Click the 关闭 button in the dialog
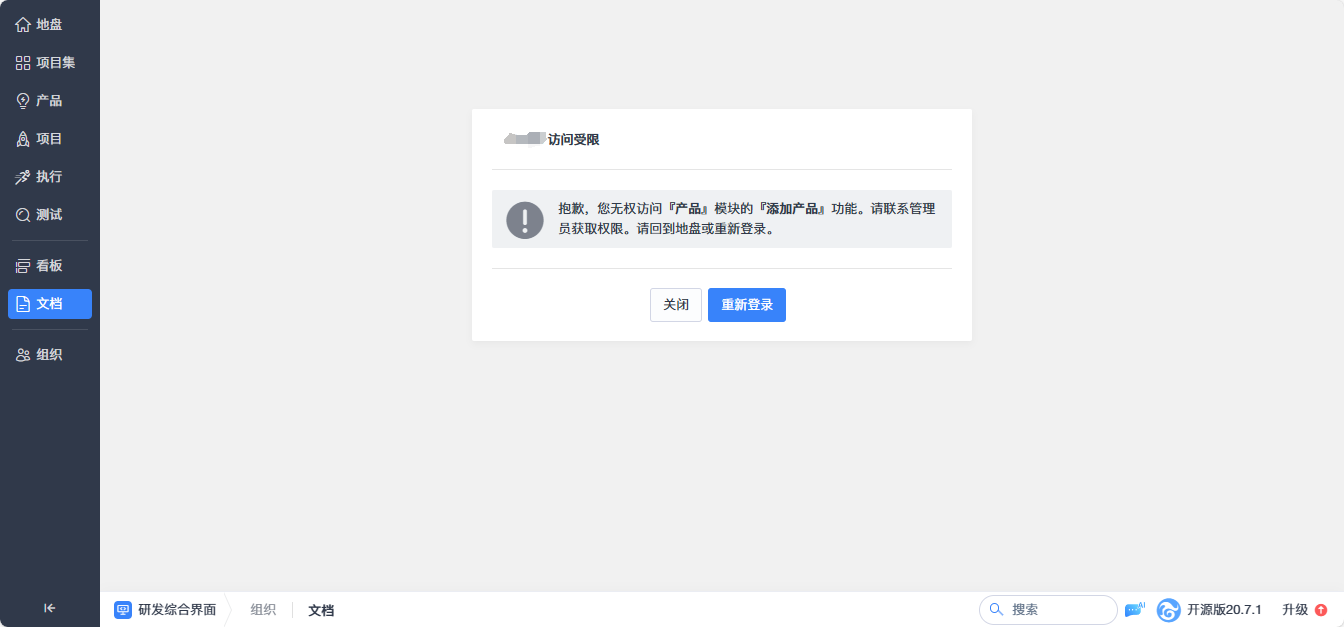Viewport: 1344px width, 627px height. [x=675, y=305]
